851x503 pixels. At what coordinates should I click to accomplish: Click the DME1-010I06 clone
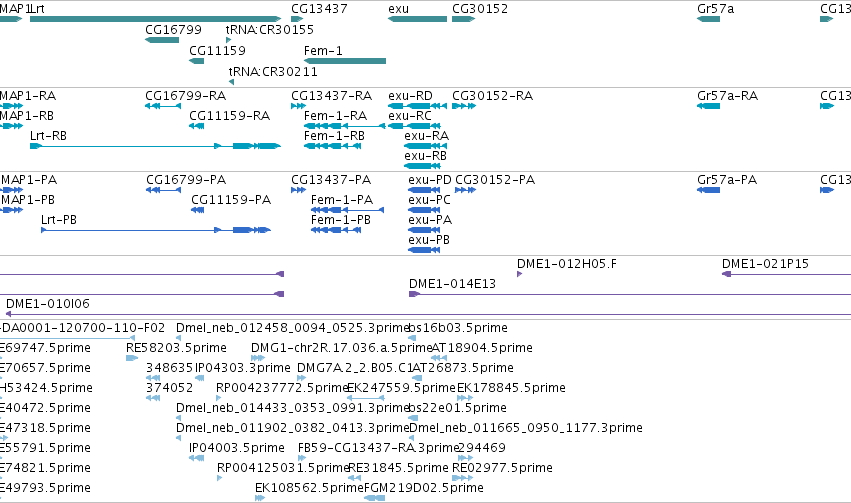pyautogui.click(x=428, y=314)
